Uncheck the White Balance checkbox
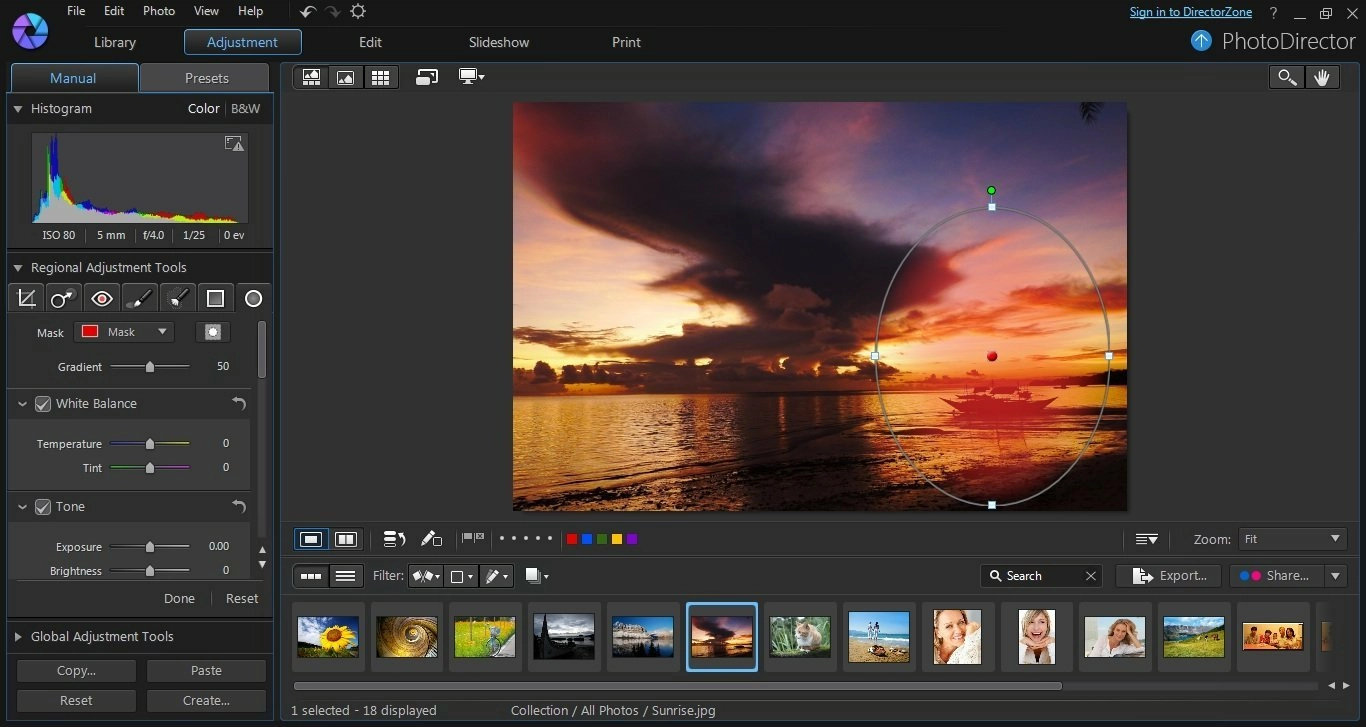Screen dimensions: 1366x727 (x=43, y=404)
